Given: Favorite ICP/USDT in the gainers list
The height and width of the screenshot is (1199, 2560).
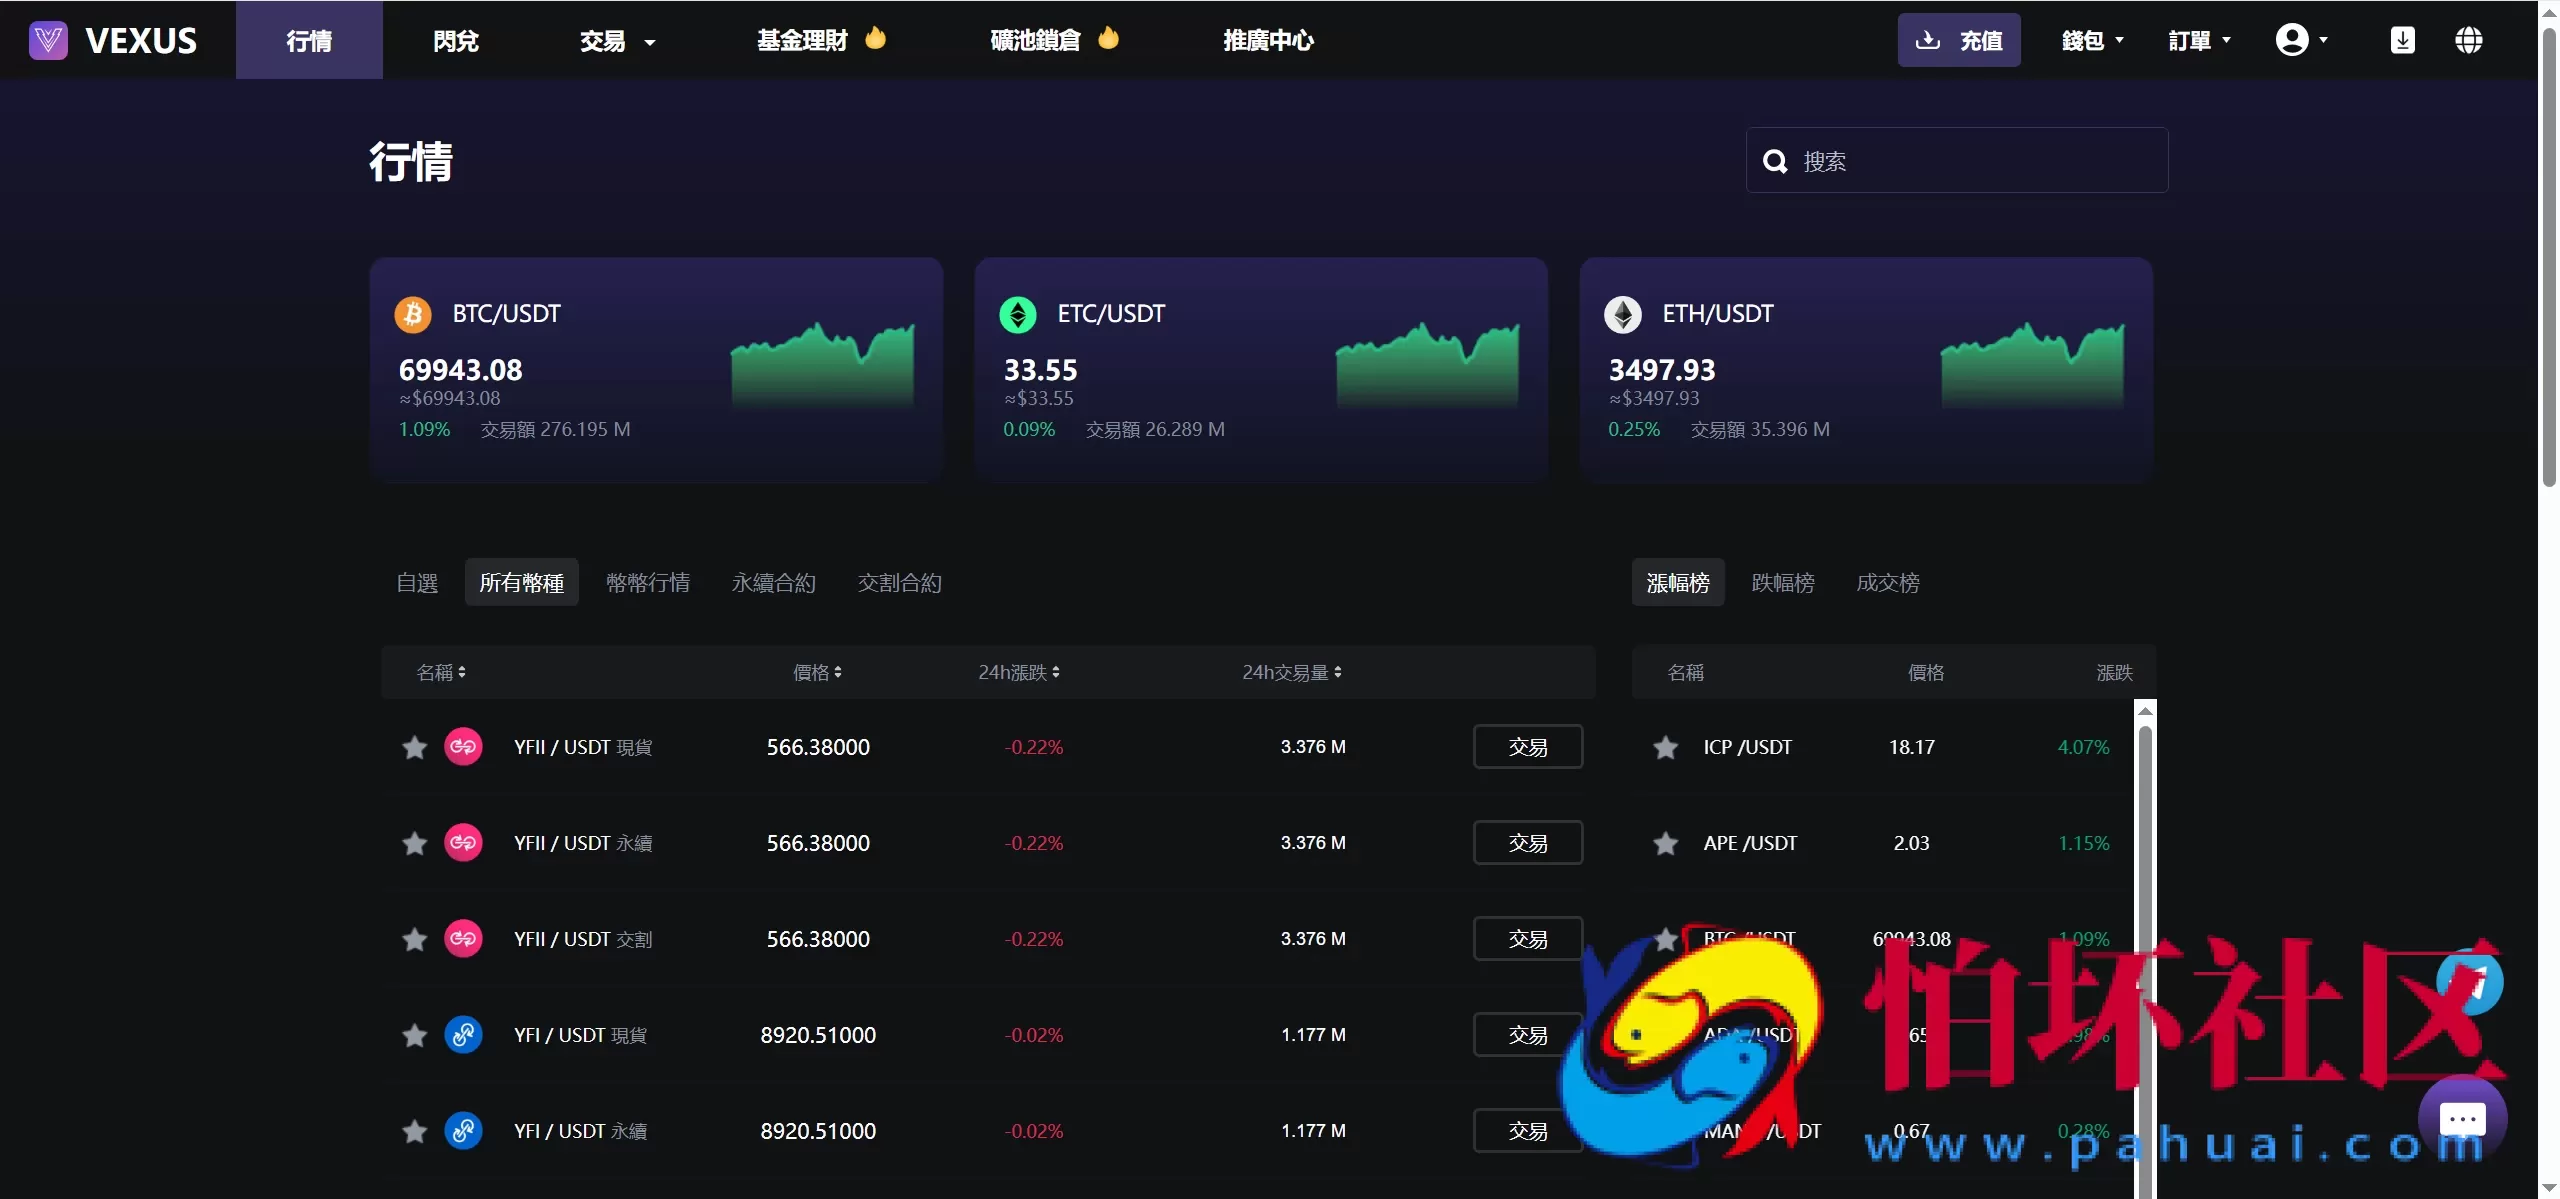Looking at the screenshot, I should coord(1664,746).
